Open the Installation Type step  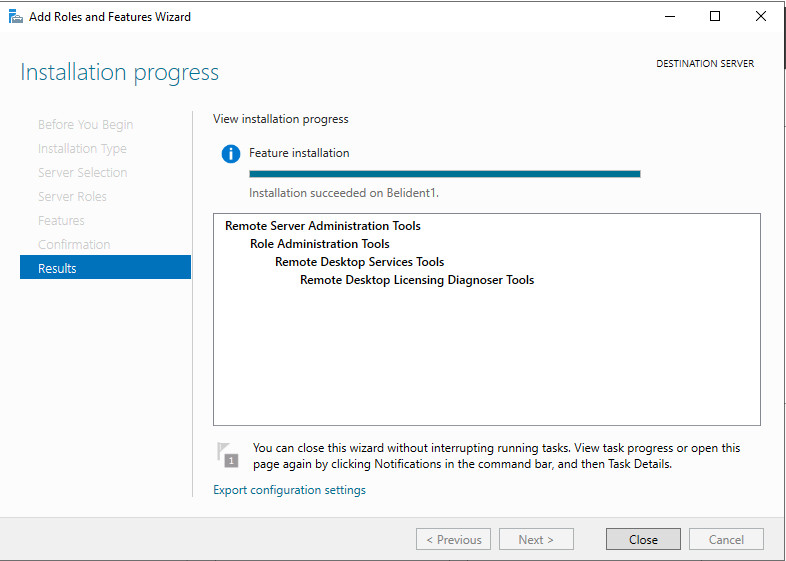click(x=82, y=149)
